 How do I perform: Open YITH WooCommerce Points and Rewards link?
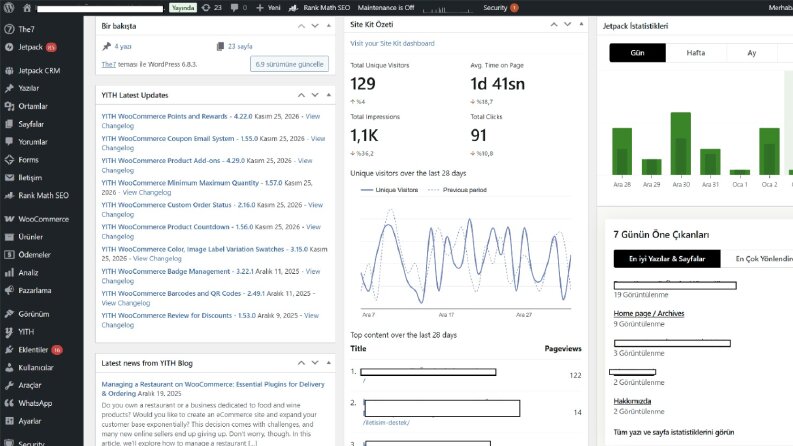click(x=164, y=116)
